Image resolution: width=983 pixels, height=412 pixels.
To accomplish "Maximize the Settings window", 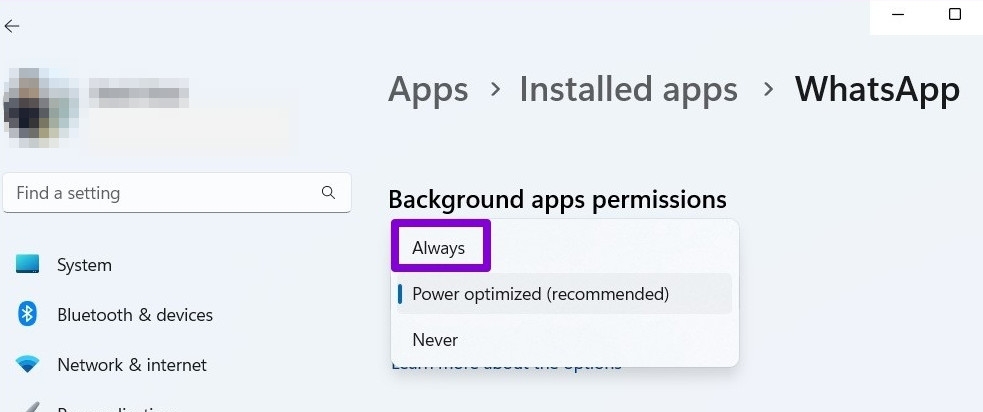I will click(x=955, y=15).
